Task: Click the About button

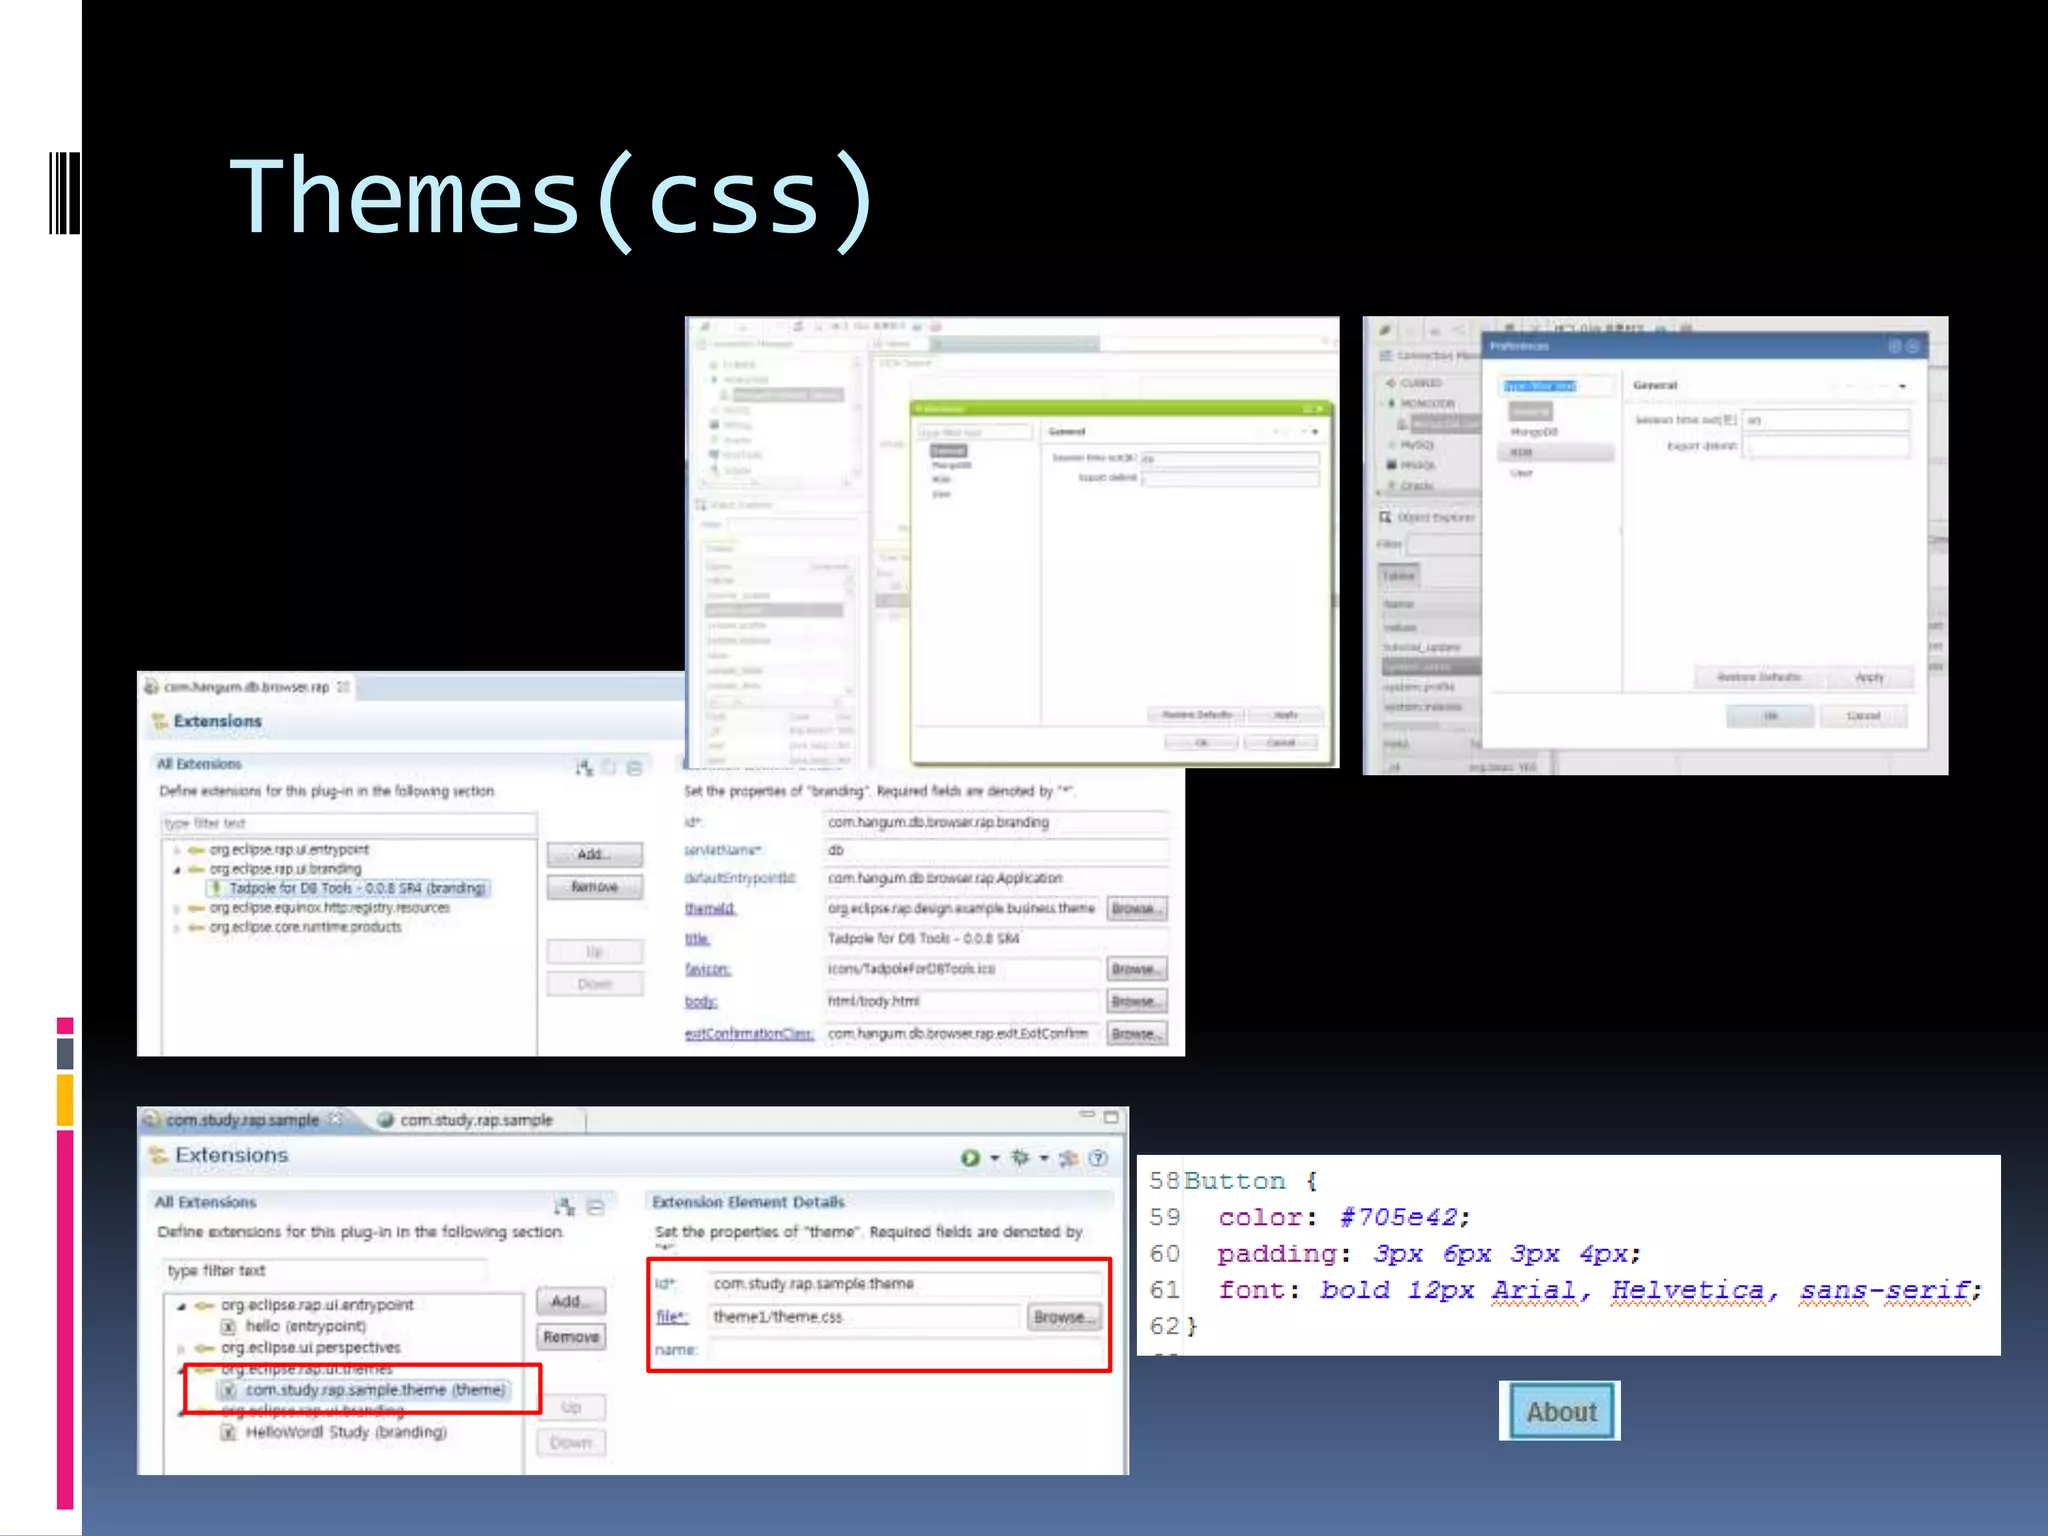Action: coord(1561,1411)
